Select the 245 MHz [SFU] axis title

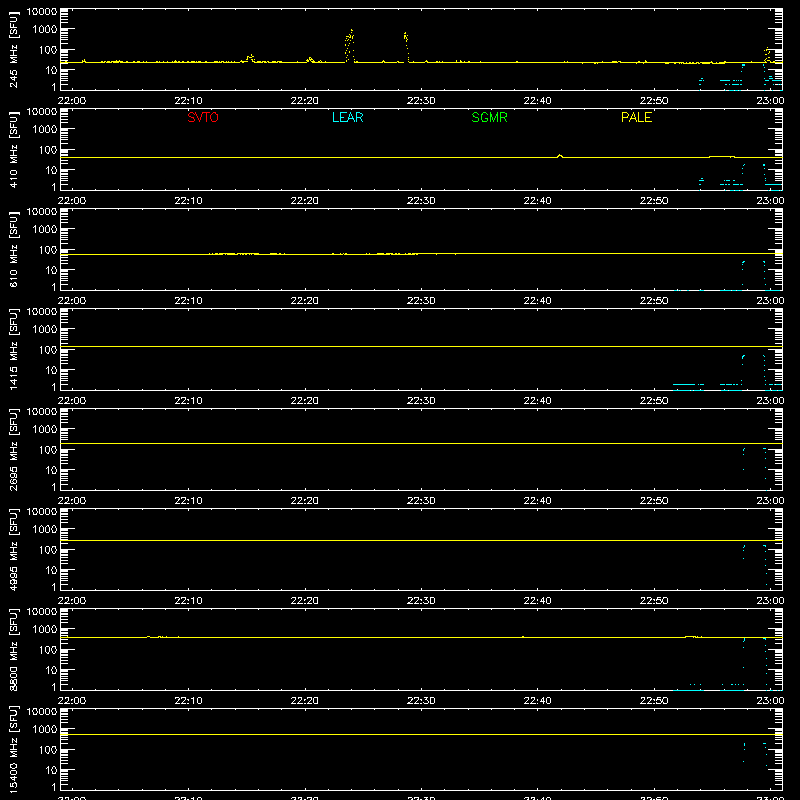click(13, 49)
